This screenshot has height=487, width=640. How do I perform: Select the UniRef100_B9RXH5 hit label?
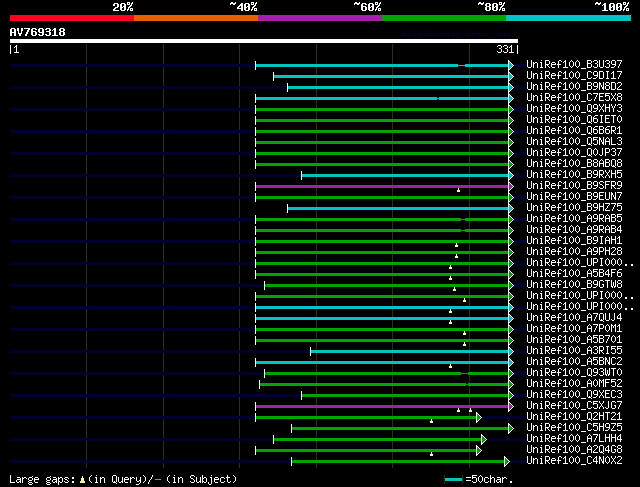pos(573,175)
